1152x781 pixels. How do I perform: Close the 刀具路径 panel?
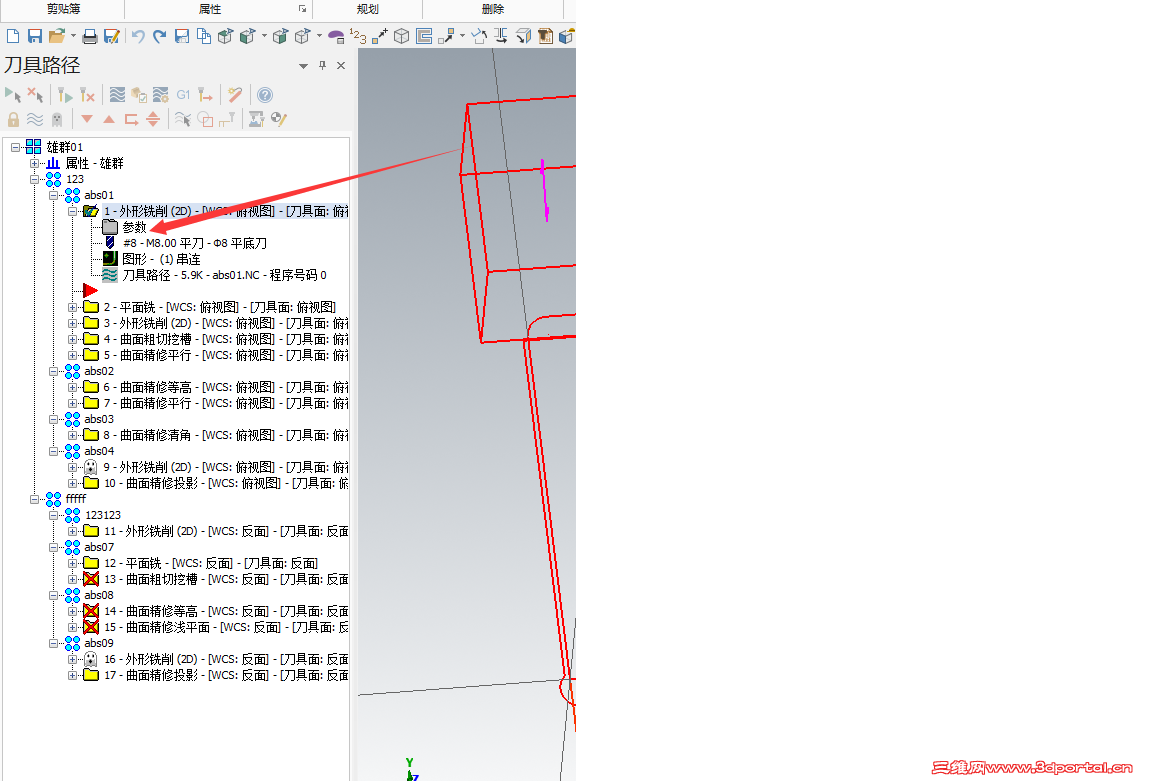click(341, 65)
